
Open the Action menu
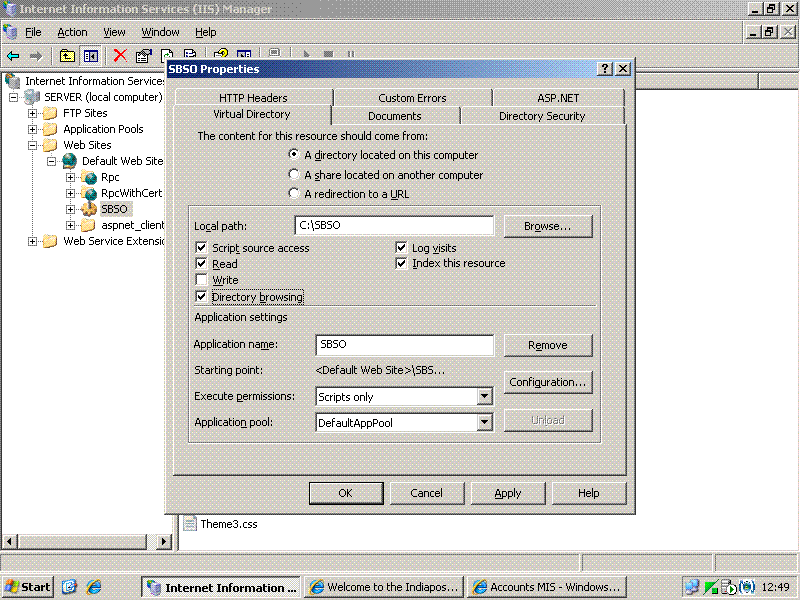pyautogui.click(x=72, y=32)
